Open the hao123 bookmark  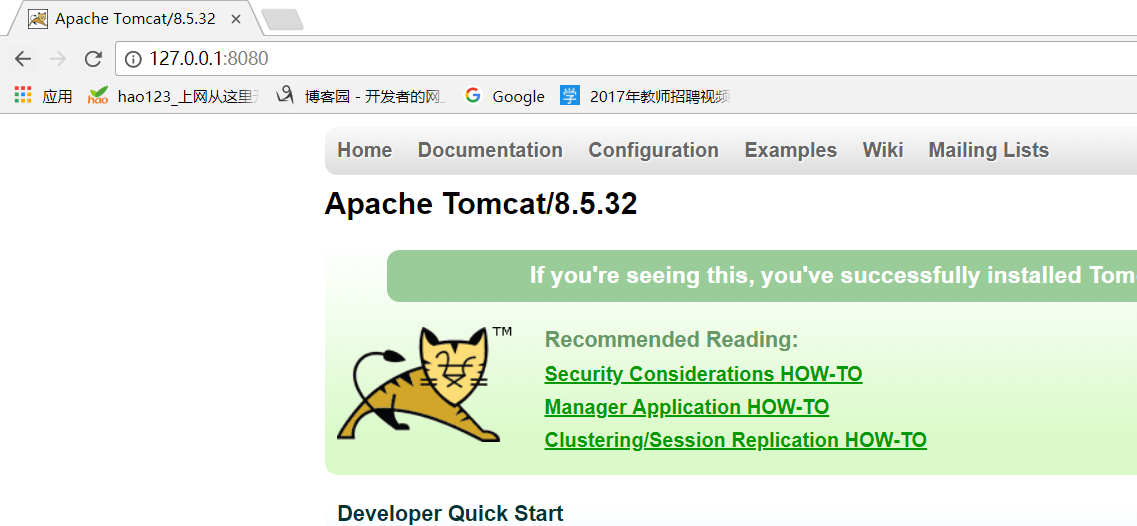pos(174,96)
